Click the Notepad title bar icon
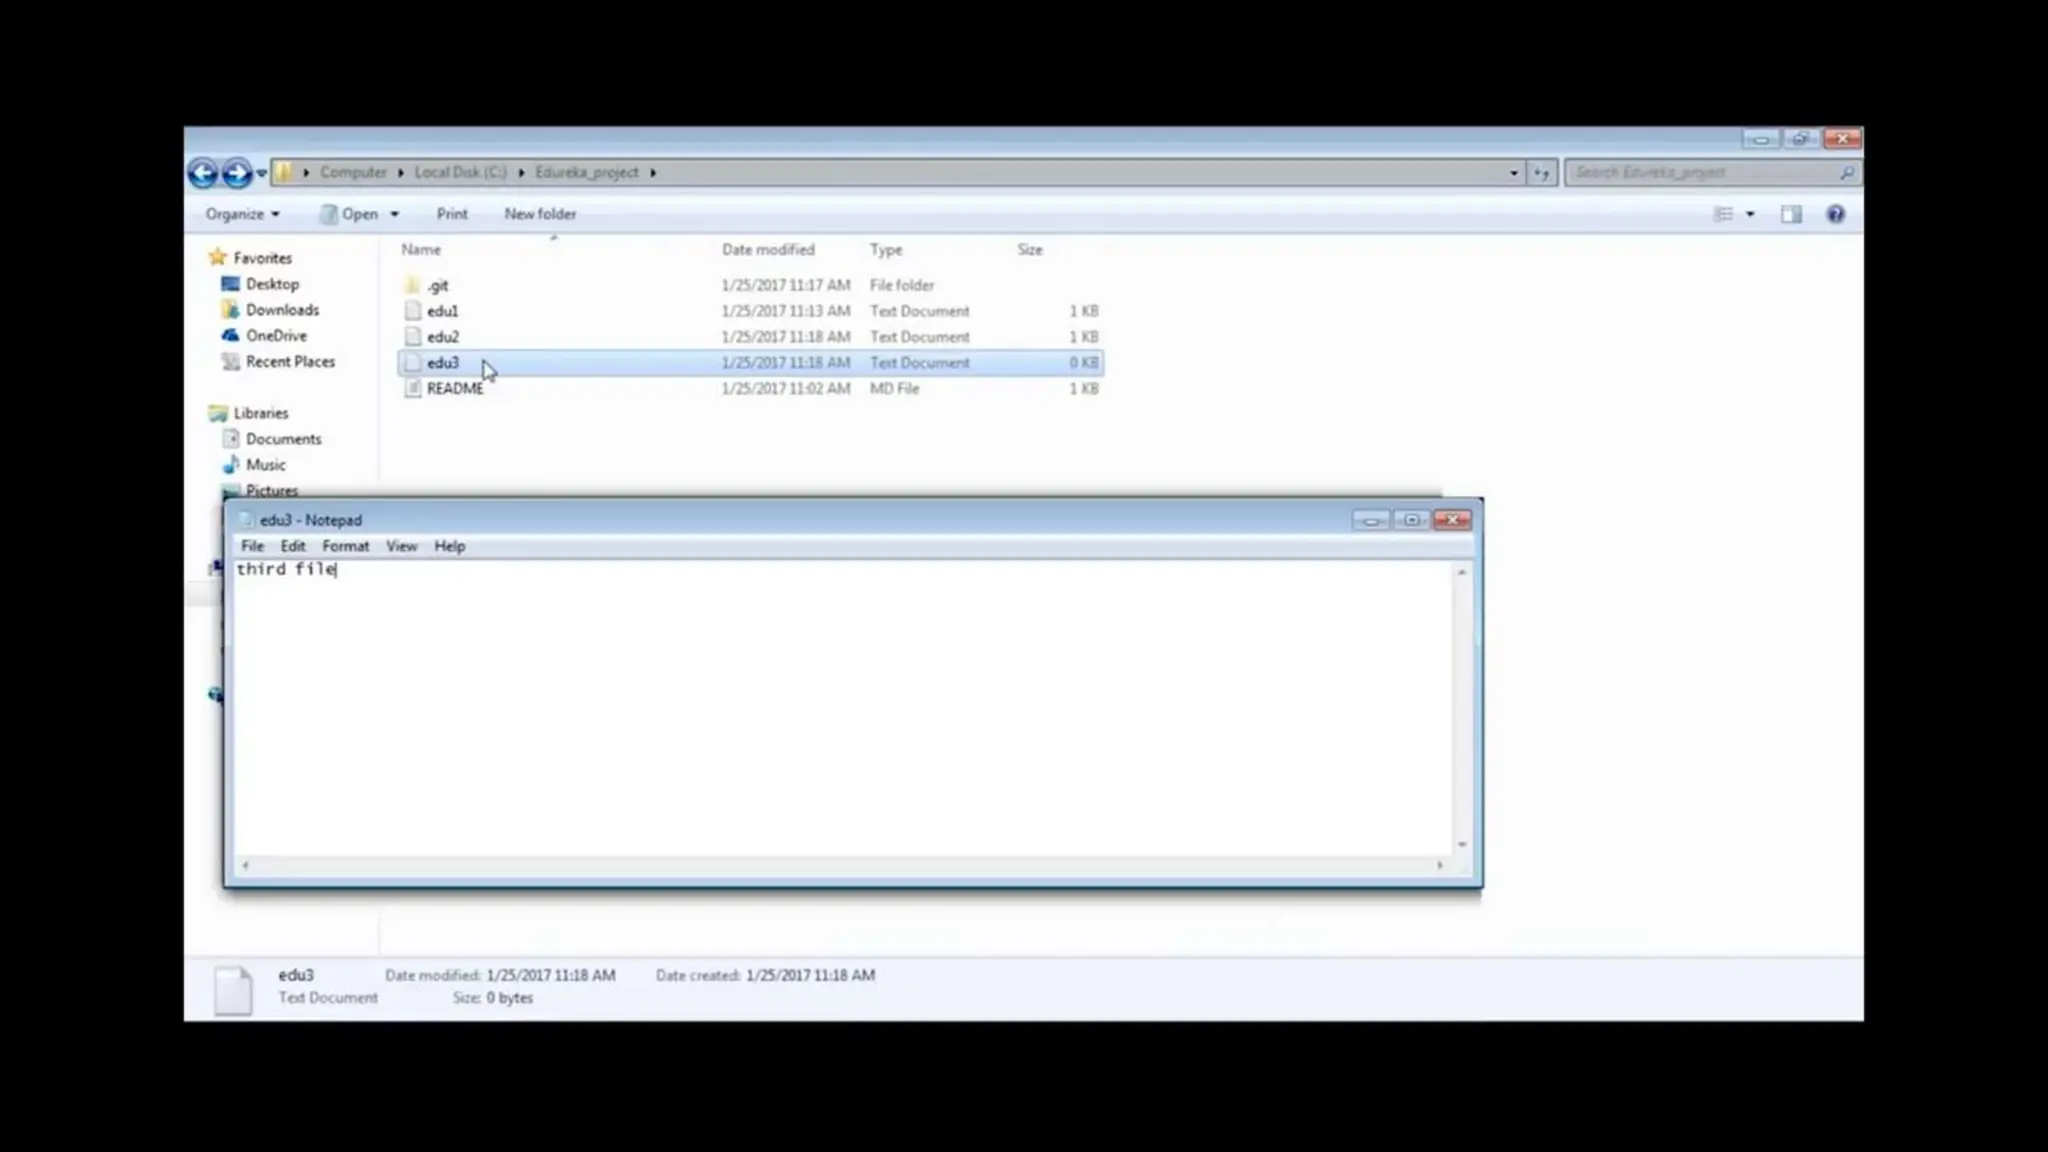 [246, 520]
